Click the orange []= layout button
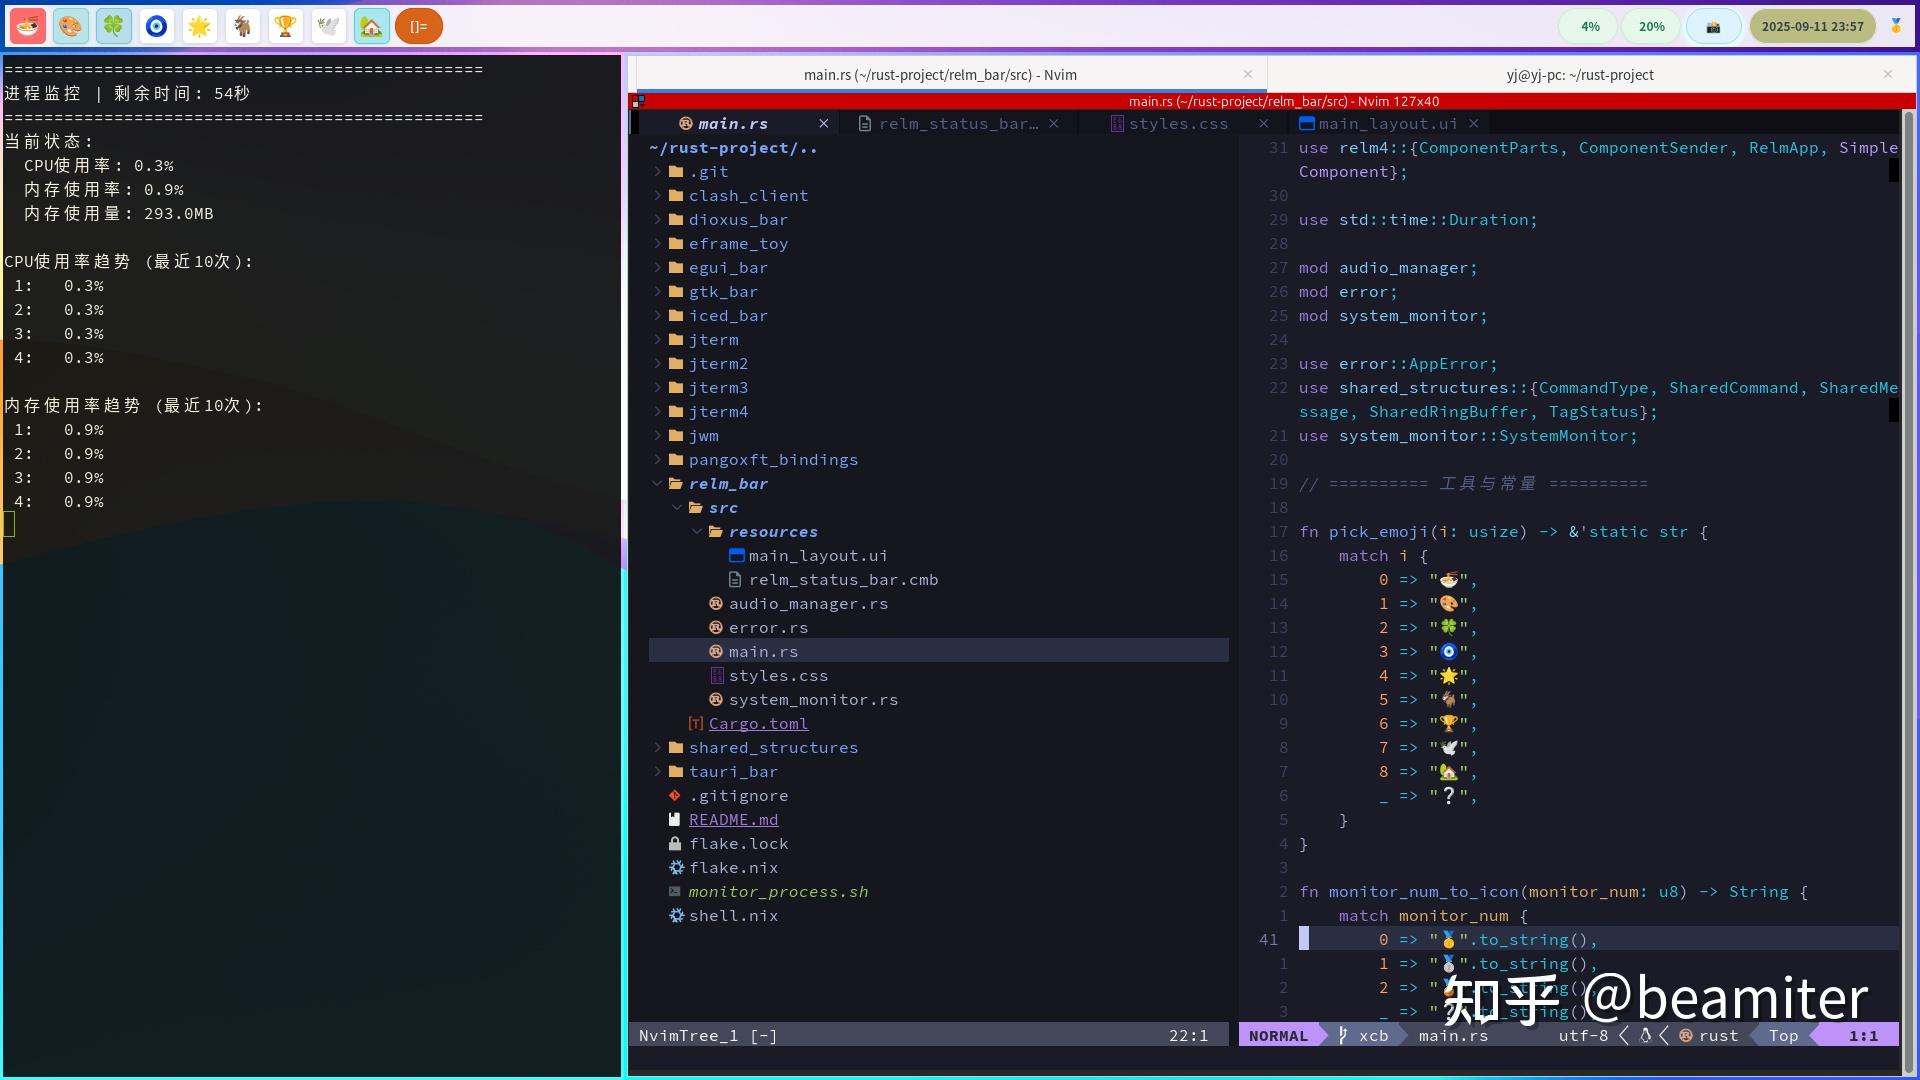The image size is (1920, 1080). pyautogui.click(x=419, y=27)
